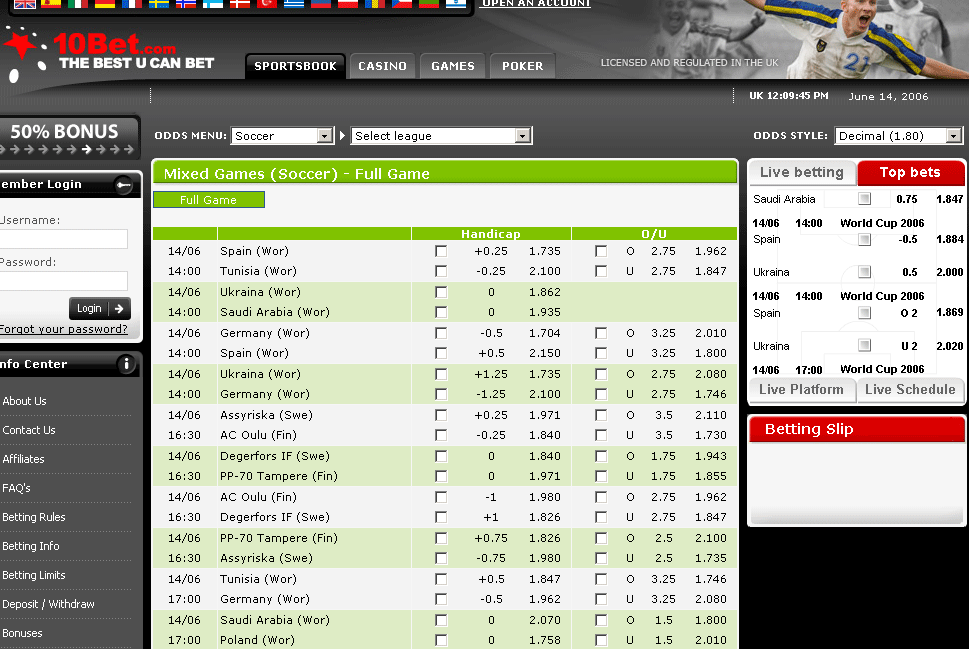Screen dimensions: 969x649
Task: Tick Ukraina (Wor) 0 handicap at 1.862
Action: 441,292
